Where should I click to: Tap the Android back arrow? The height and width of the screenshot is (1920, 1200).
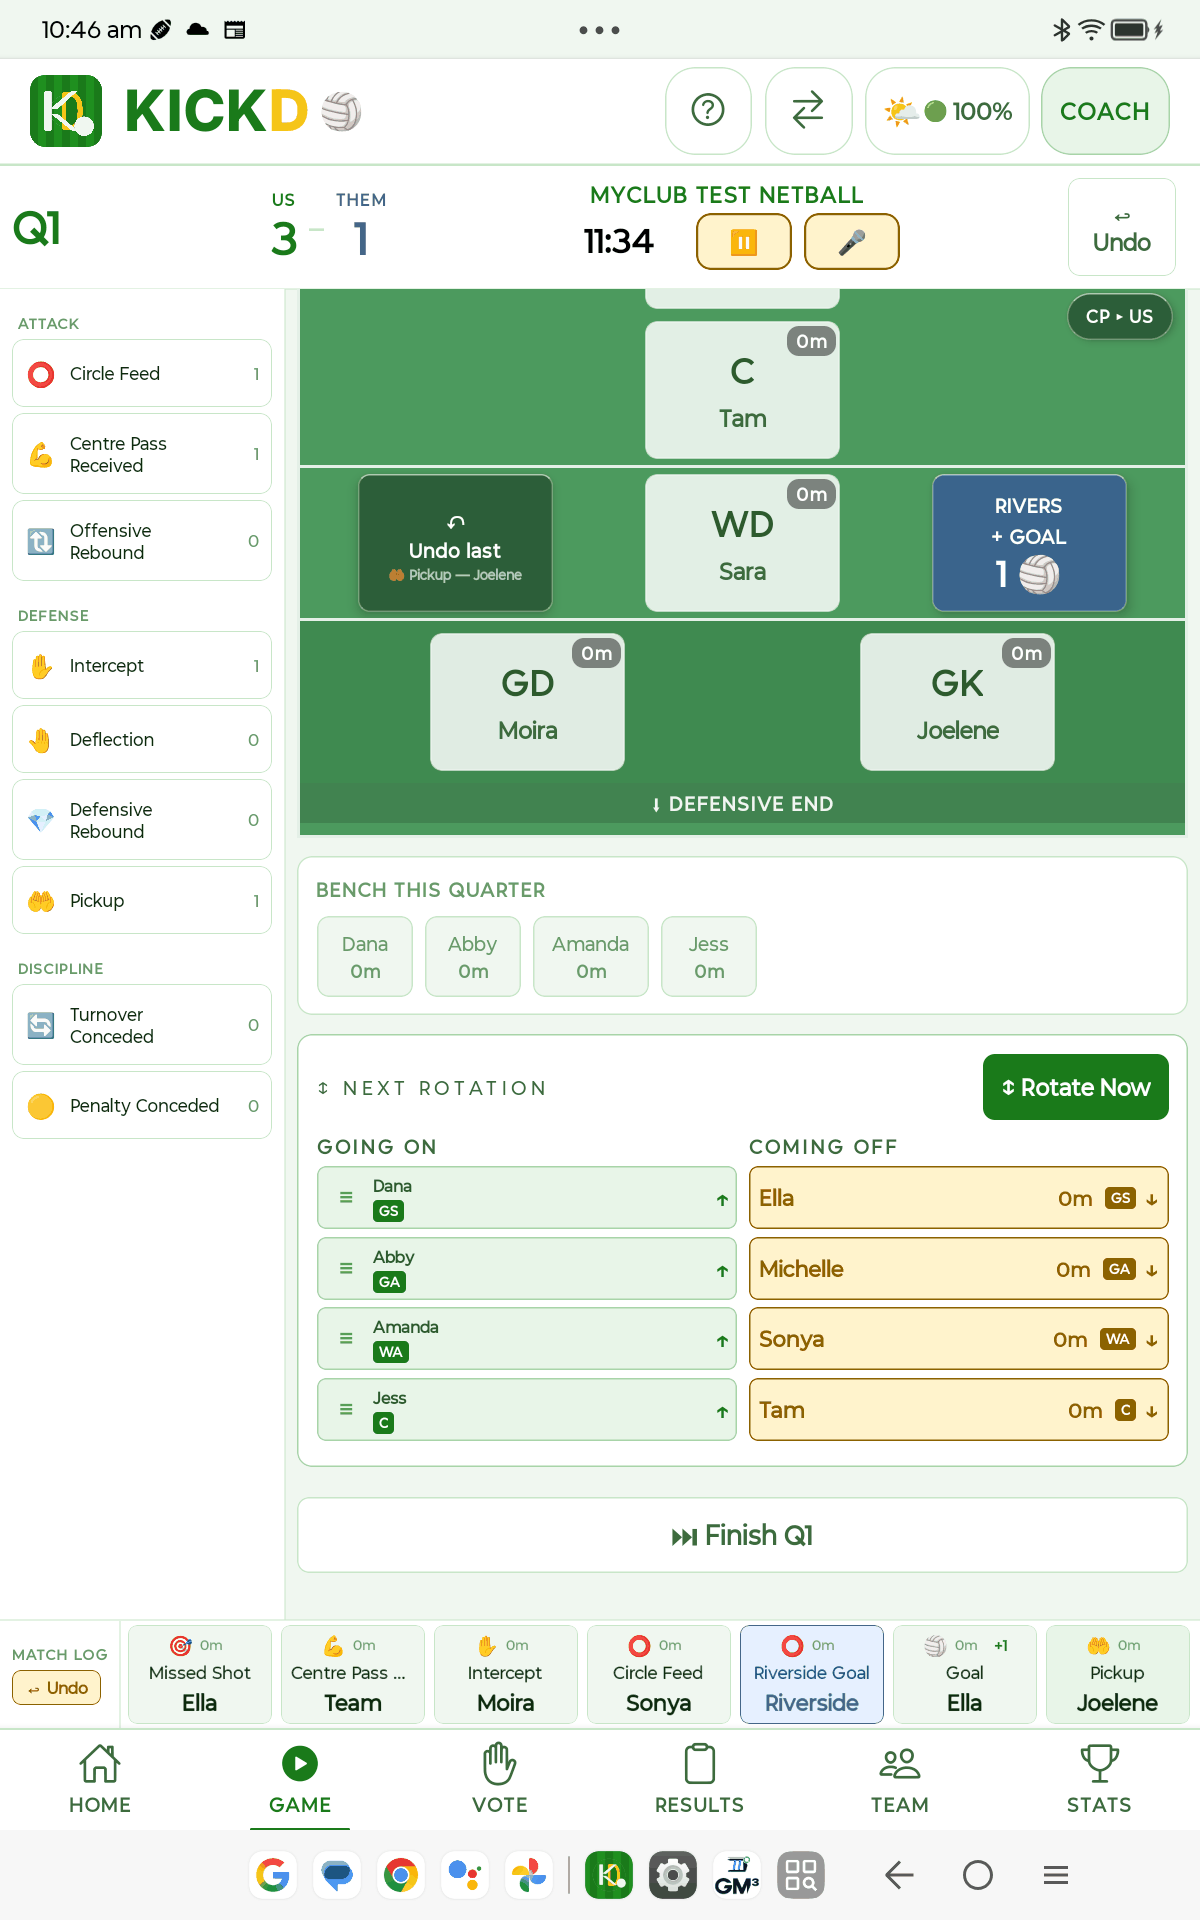tap(900, 1875)
